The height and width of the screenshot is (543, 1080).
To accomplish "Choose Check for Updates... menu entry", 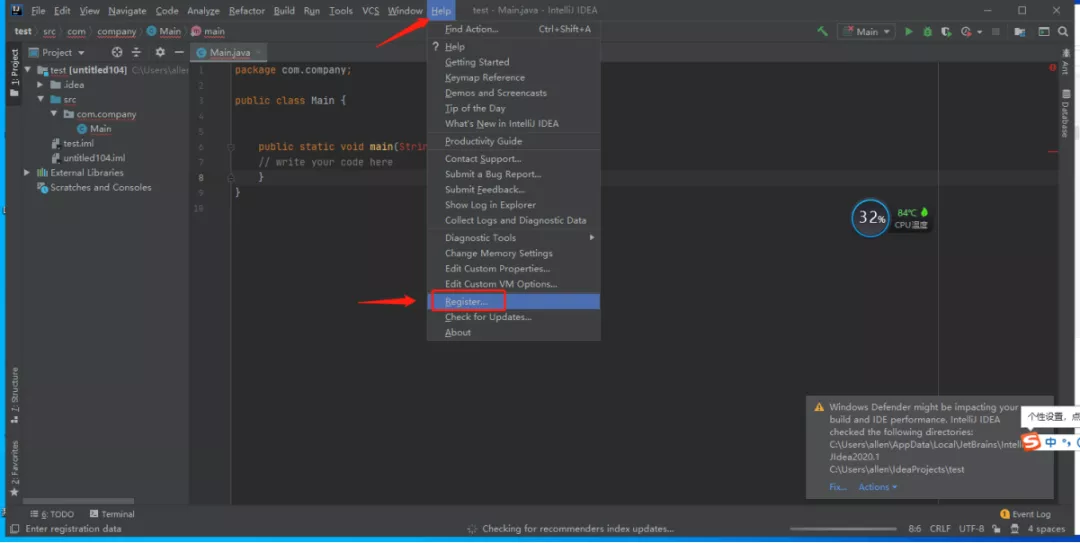I will coord(488,317).
